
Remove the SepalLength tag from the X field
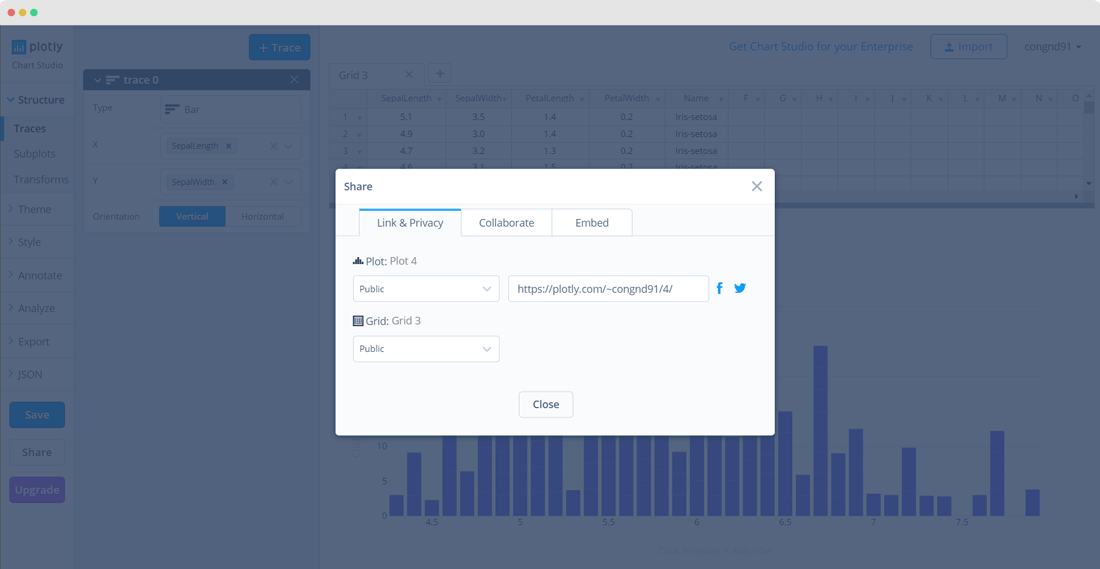point(229,146)
